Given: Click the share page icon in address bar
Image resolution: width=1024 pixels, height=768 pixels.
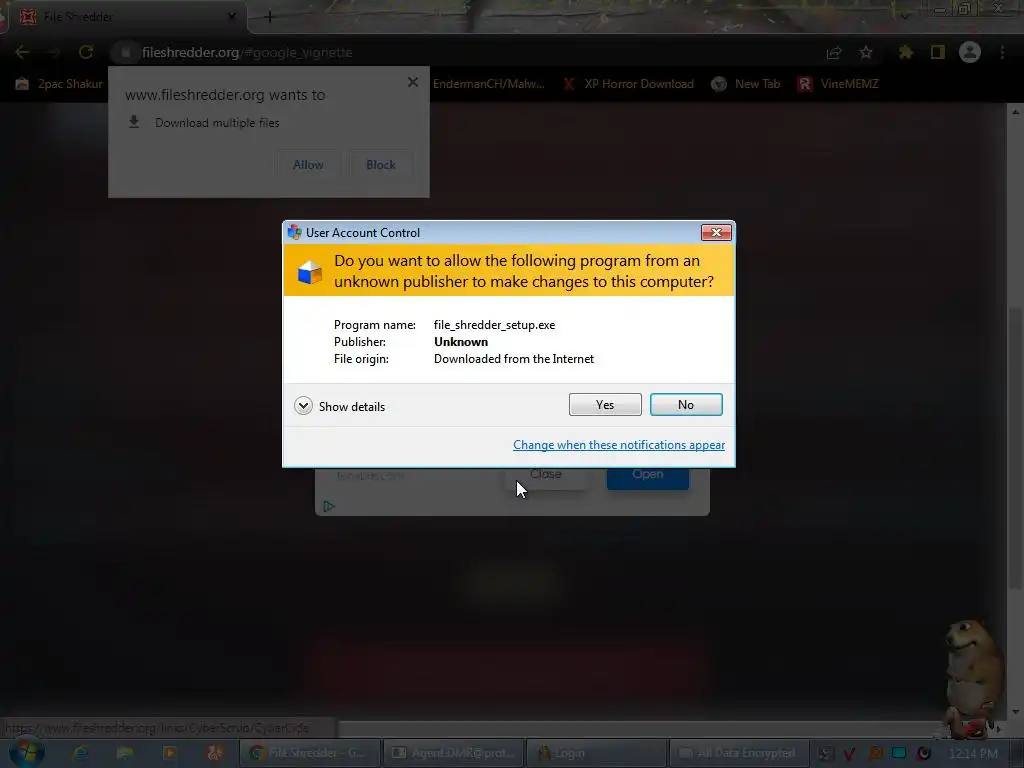Looking at the screenshot, I should pyautogui.click(x=834, y=52).
